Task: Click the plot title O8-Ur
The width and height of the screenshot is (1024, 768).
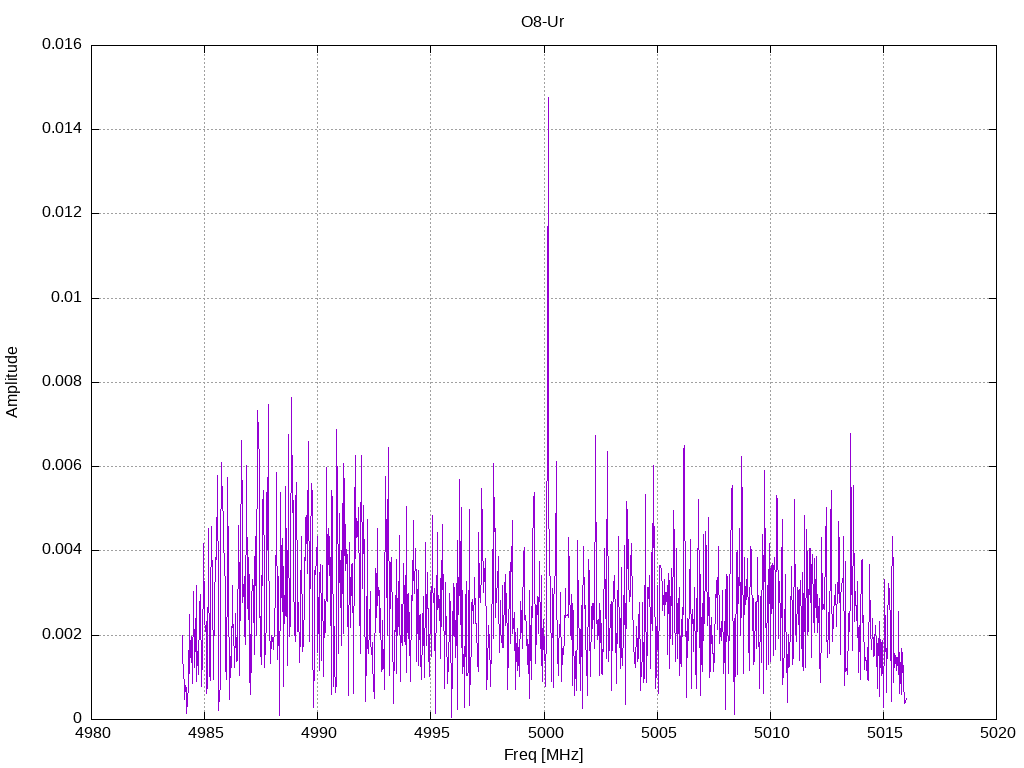Action: [x=542, y=22]
